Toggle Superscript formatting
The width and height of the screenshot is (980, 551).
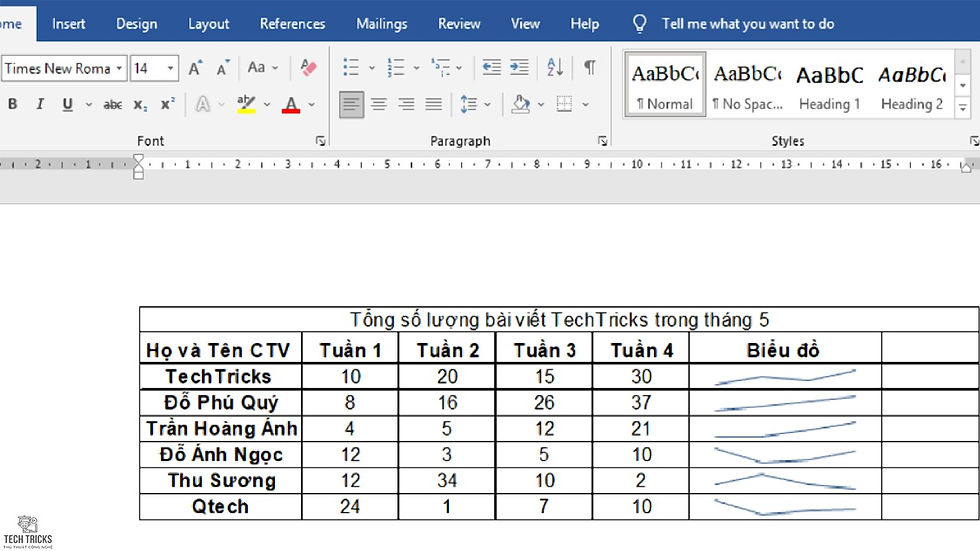[x=168, y=104]
